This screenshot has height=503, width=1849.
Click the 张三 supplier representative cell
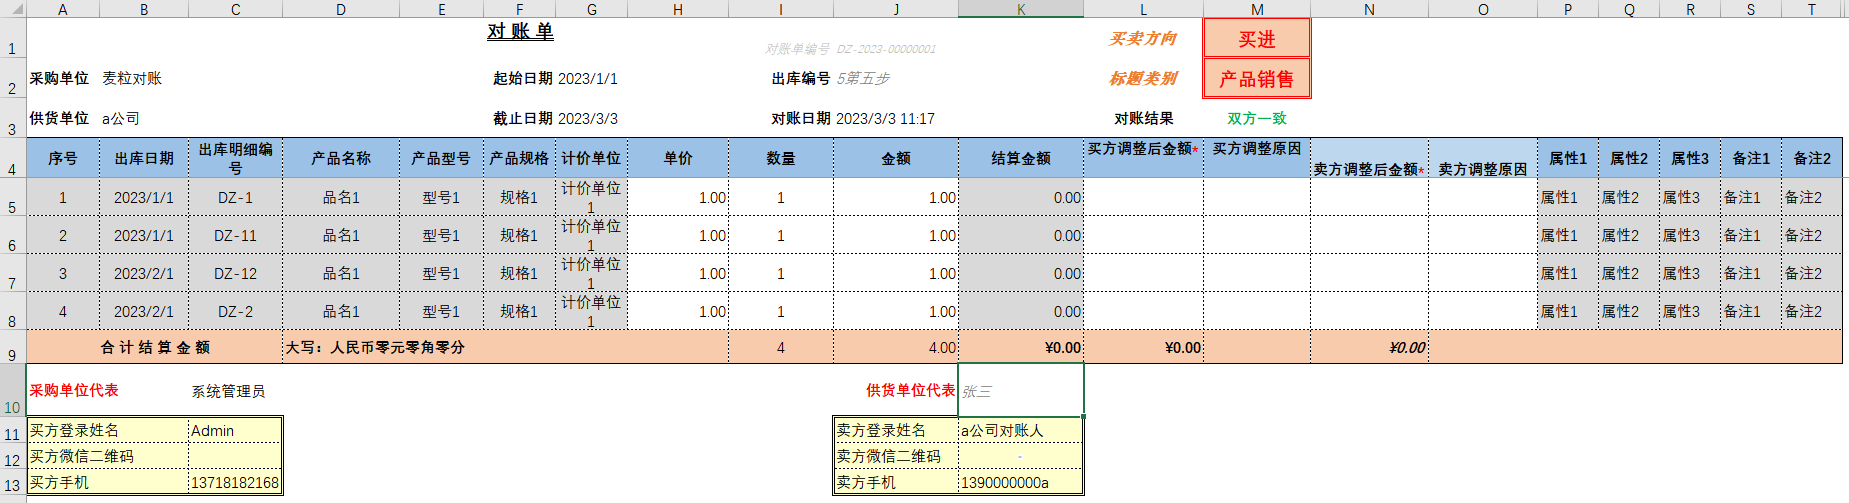[1020, 391]
